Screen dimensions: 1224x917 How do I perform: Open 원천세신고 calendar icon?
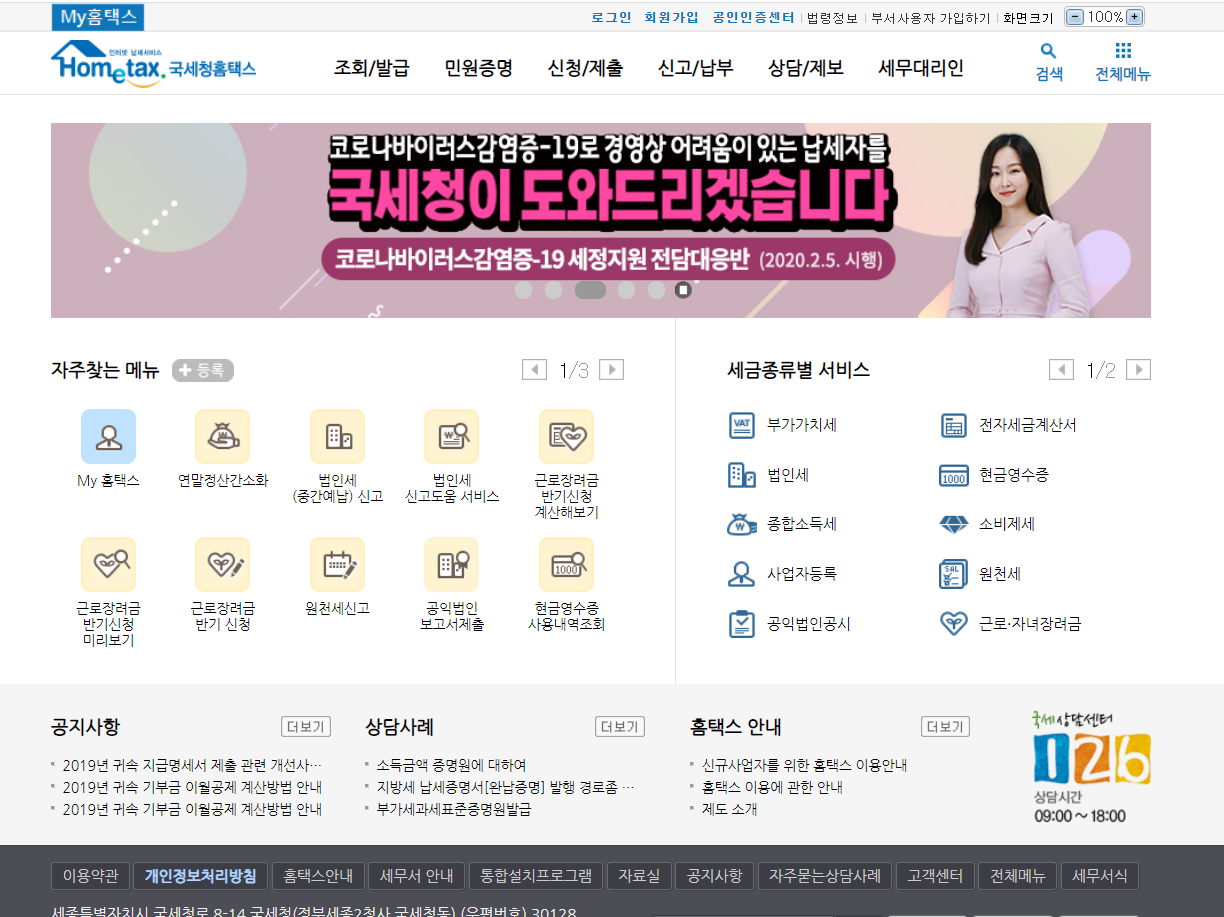(337, 564)
